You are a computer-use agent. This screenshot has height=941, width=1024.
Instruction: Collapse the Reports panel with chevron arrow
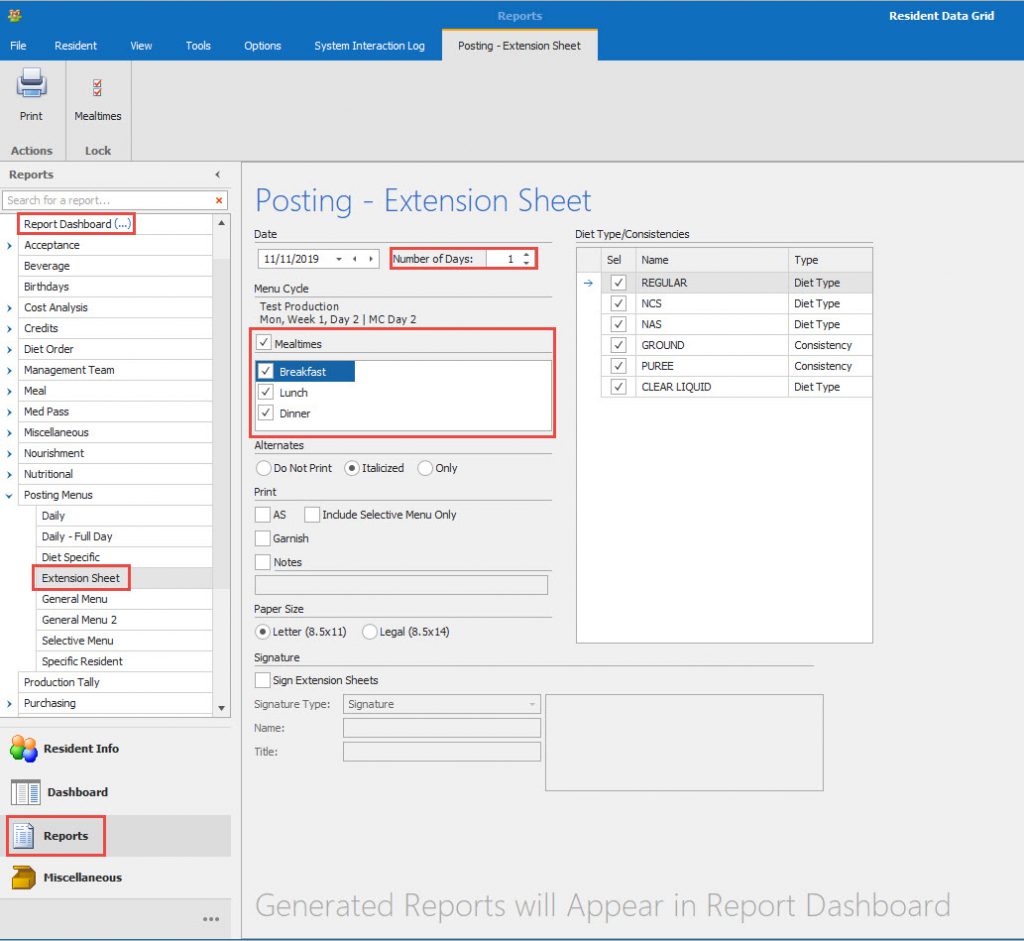point(218,175)
